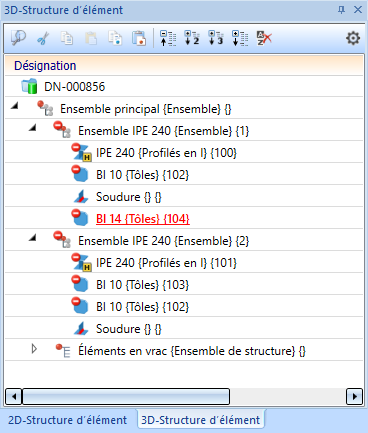Click the copy with reference point icon
This screenshot has width=368, height=433.
pos(115,38)
